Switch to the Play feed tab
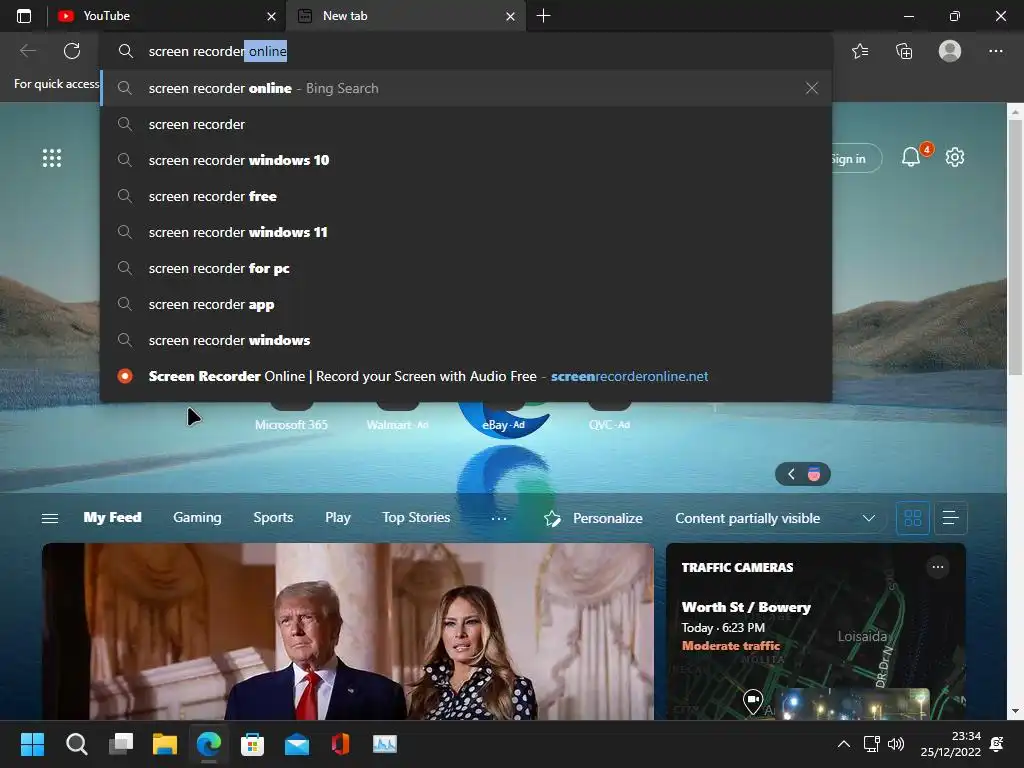This screenshot has width=1024, height=768. point(338,517)
